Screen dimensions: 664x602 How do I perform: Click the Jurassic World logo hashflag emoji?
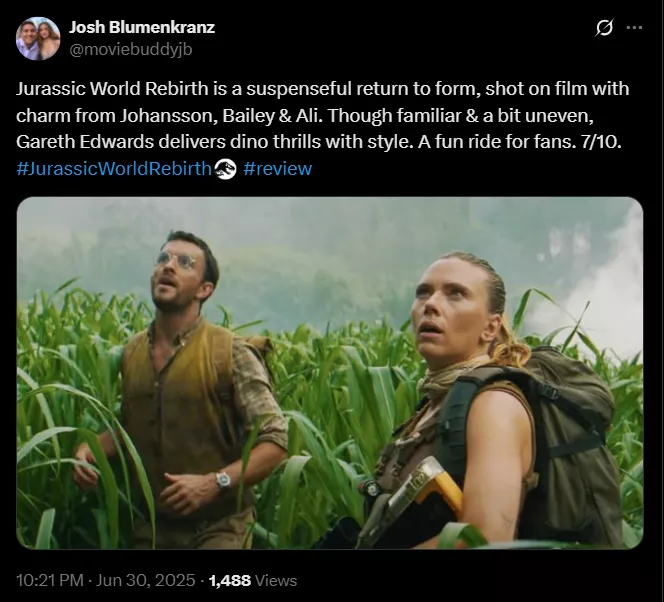[x=225, y=168]
